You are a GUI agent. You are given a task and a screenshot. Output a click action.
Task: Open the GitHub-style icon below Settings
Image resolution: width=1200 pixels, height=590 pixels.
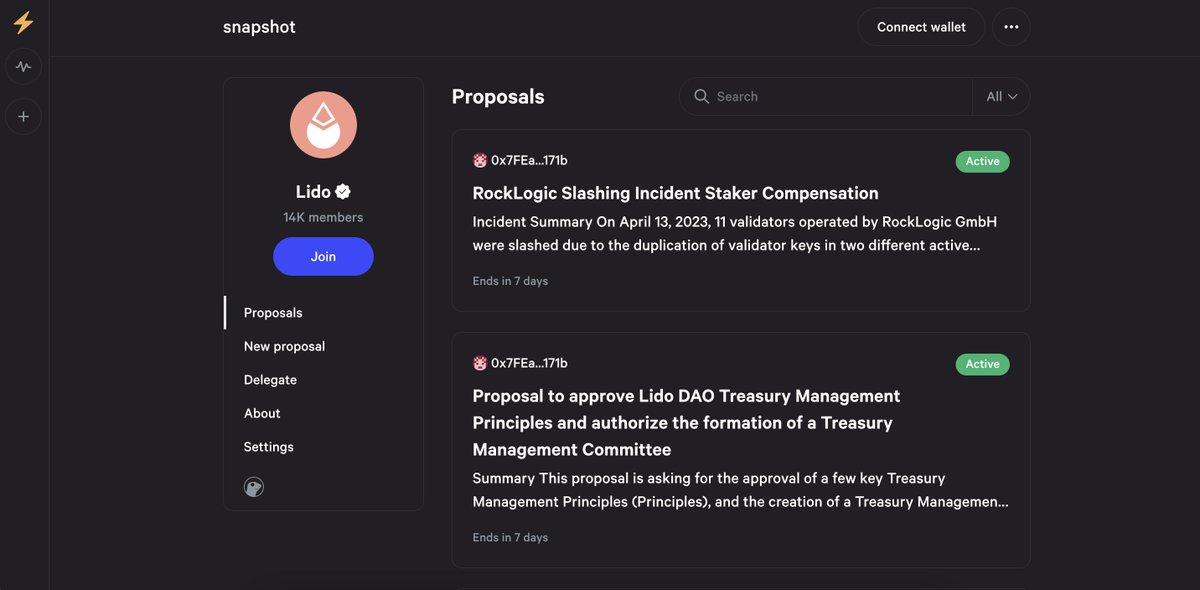[x=254, y=487]
